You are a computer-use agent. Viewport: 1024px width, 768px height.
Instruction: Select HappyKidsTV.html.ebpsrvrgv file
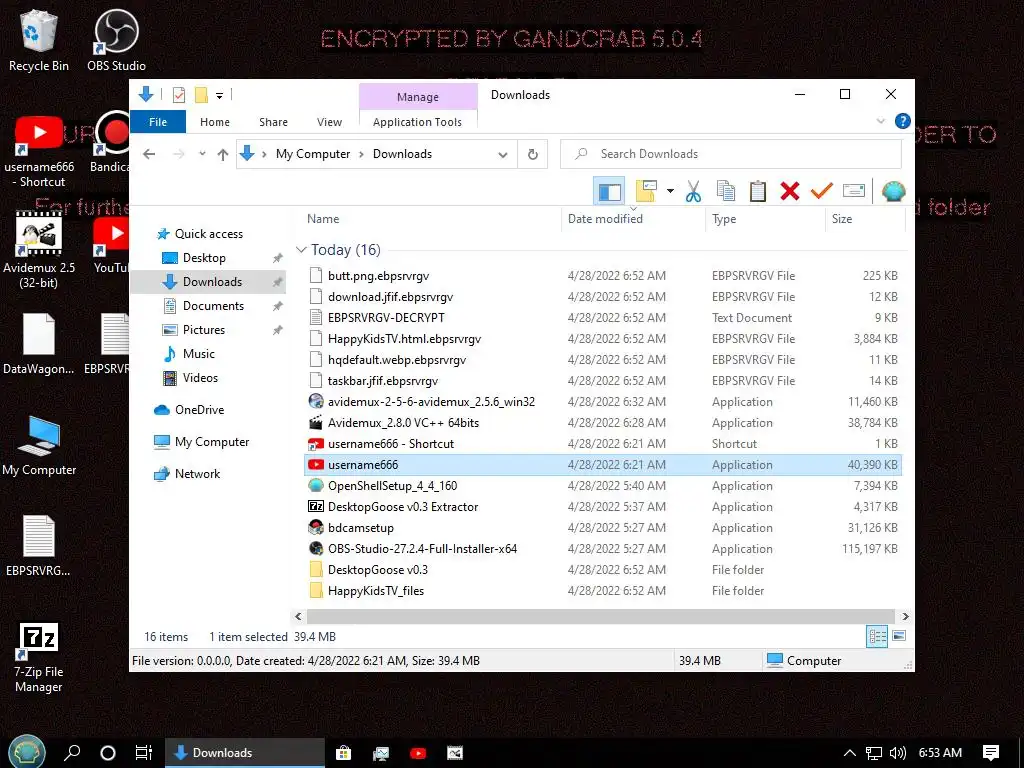tap(404, 338)
